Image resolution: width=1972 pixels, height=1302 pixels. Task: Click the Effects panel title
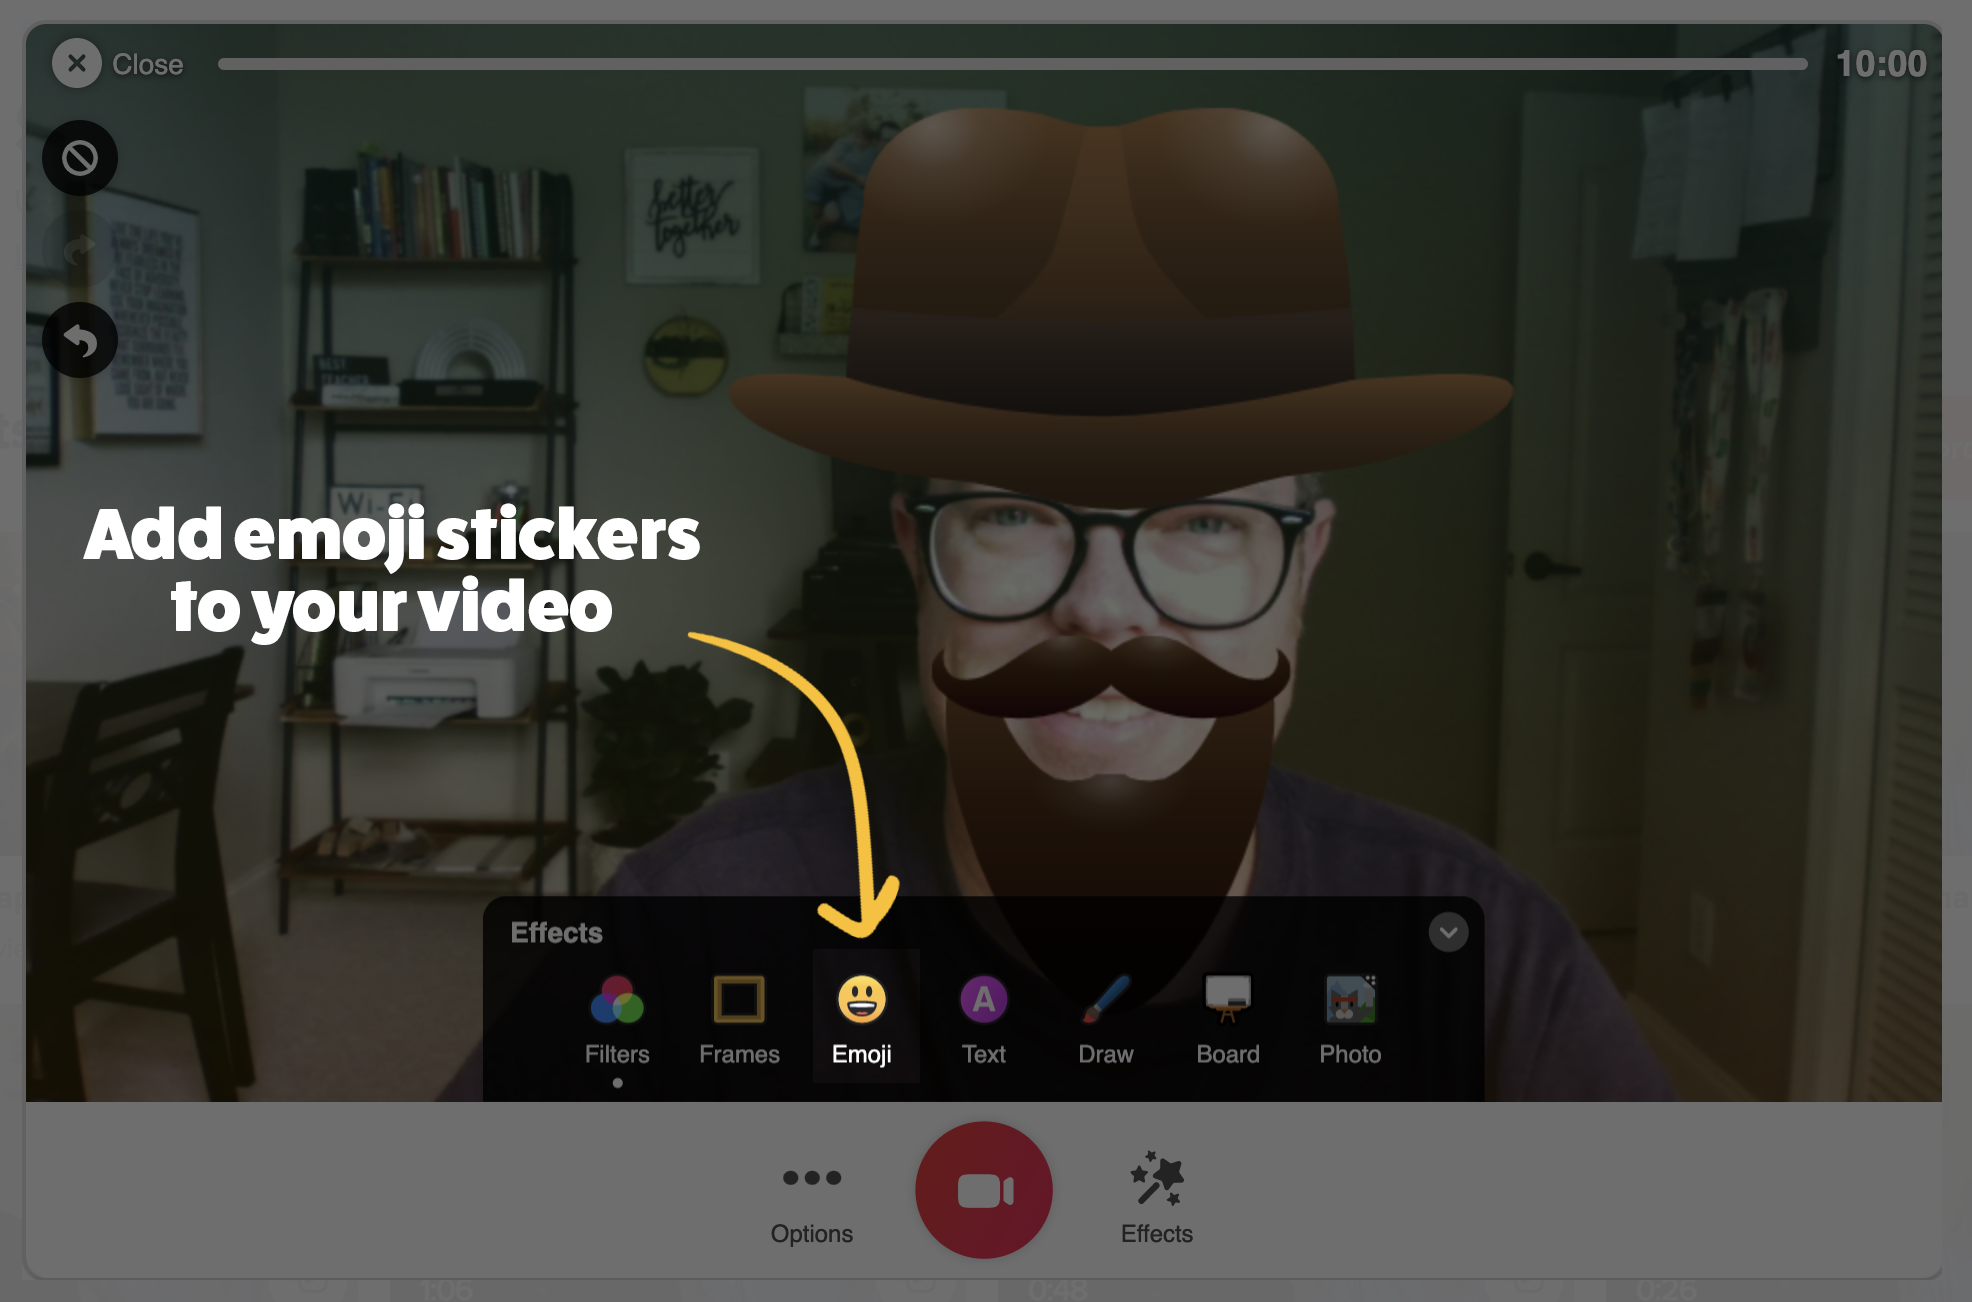[557, 932]
